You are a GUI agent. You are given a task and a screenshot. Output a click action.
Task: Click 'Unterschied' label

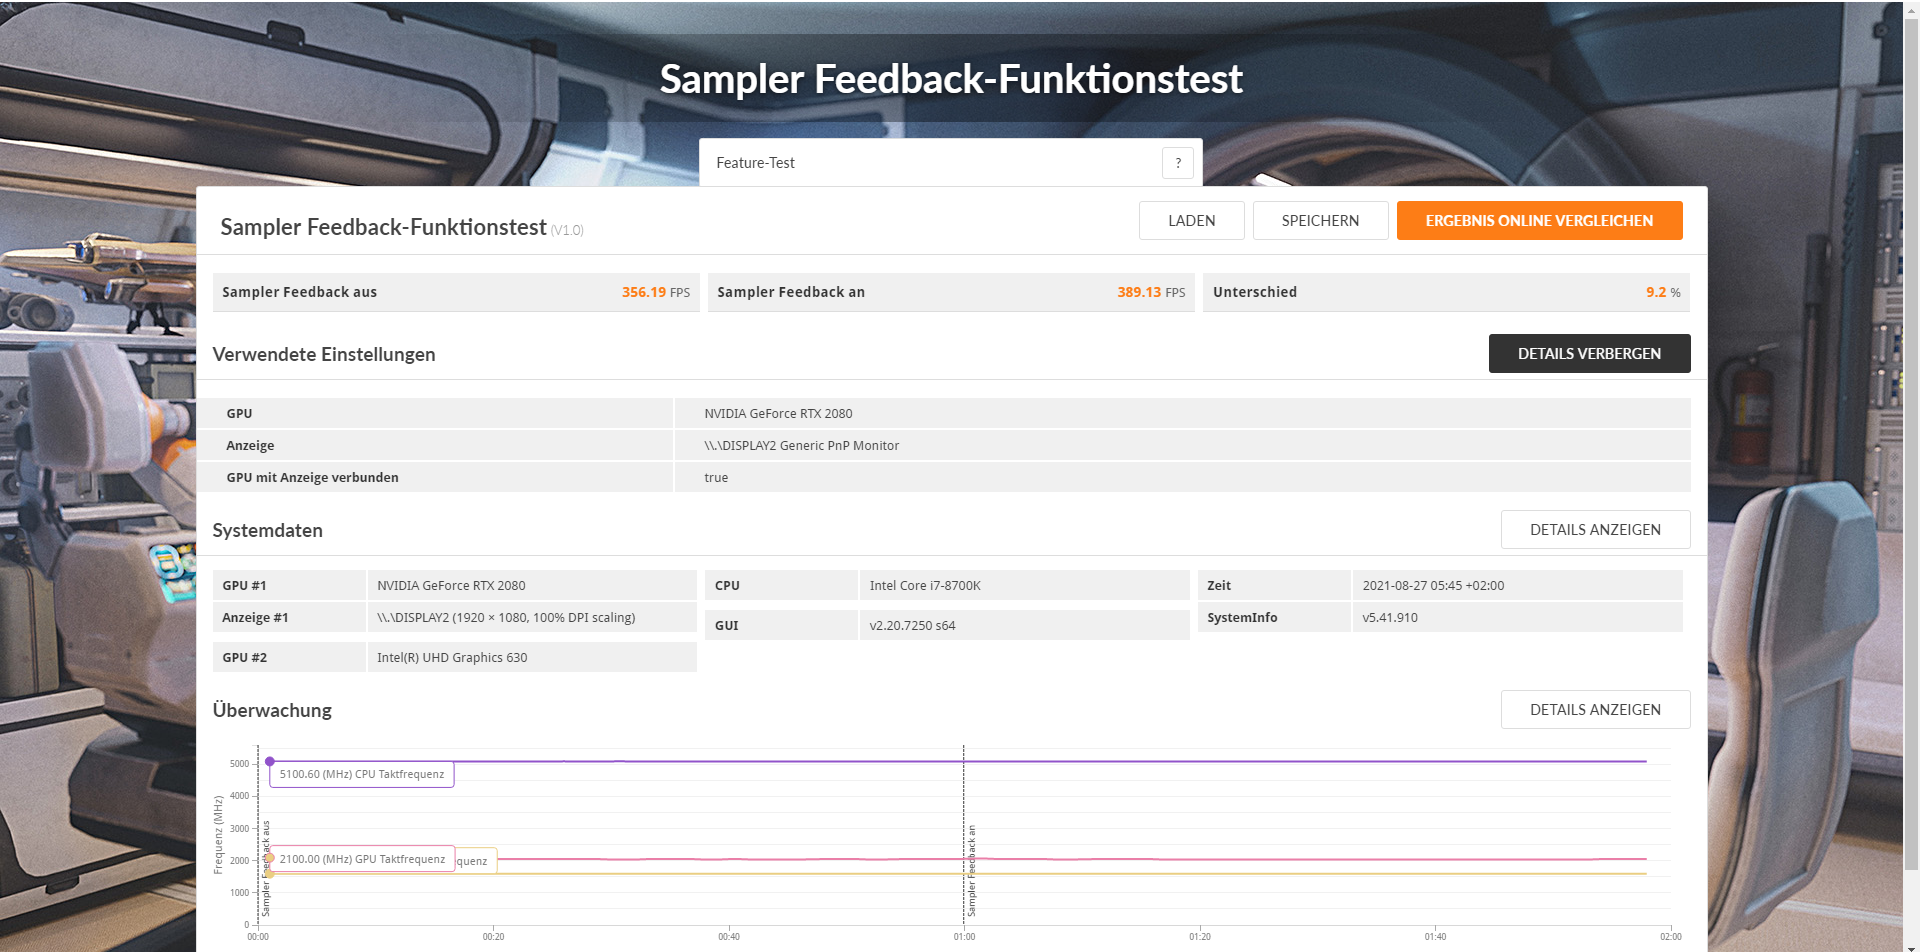click(x=1255, y=293)
